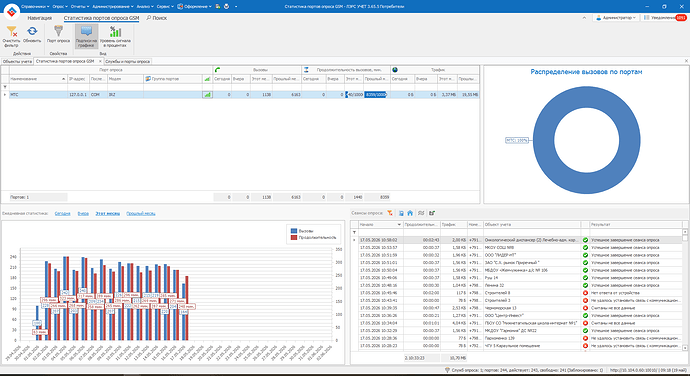Click the Группа портов column header
This screenshot has height=376, width=690.
pos(172,79)
